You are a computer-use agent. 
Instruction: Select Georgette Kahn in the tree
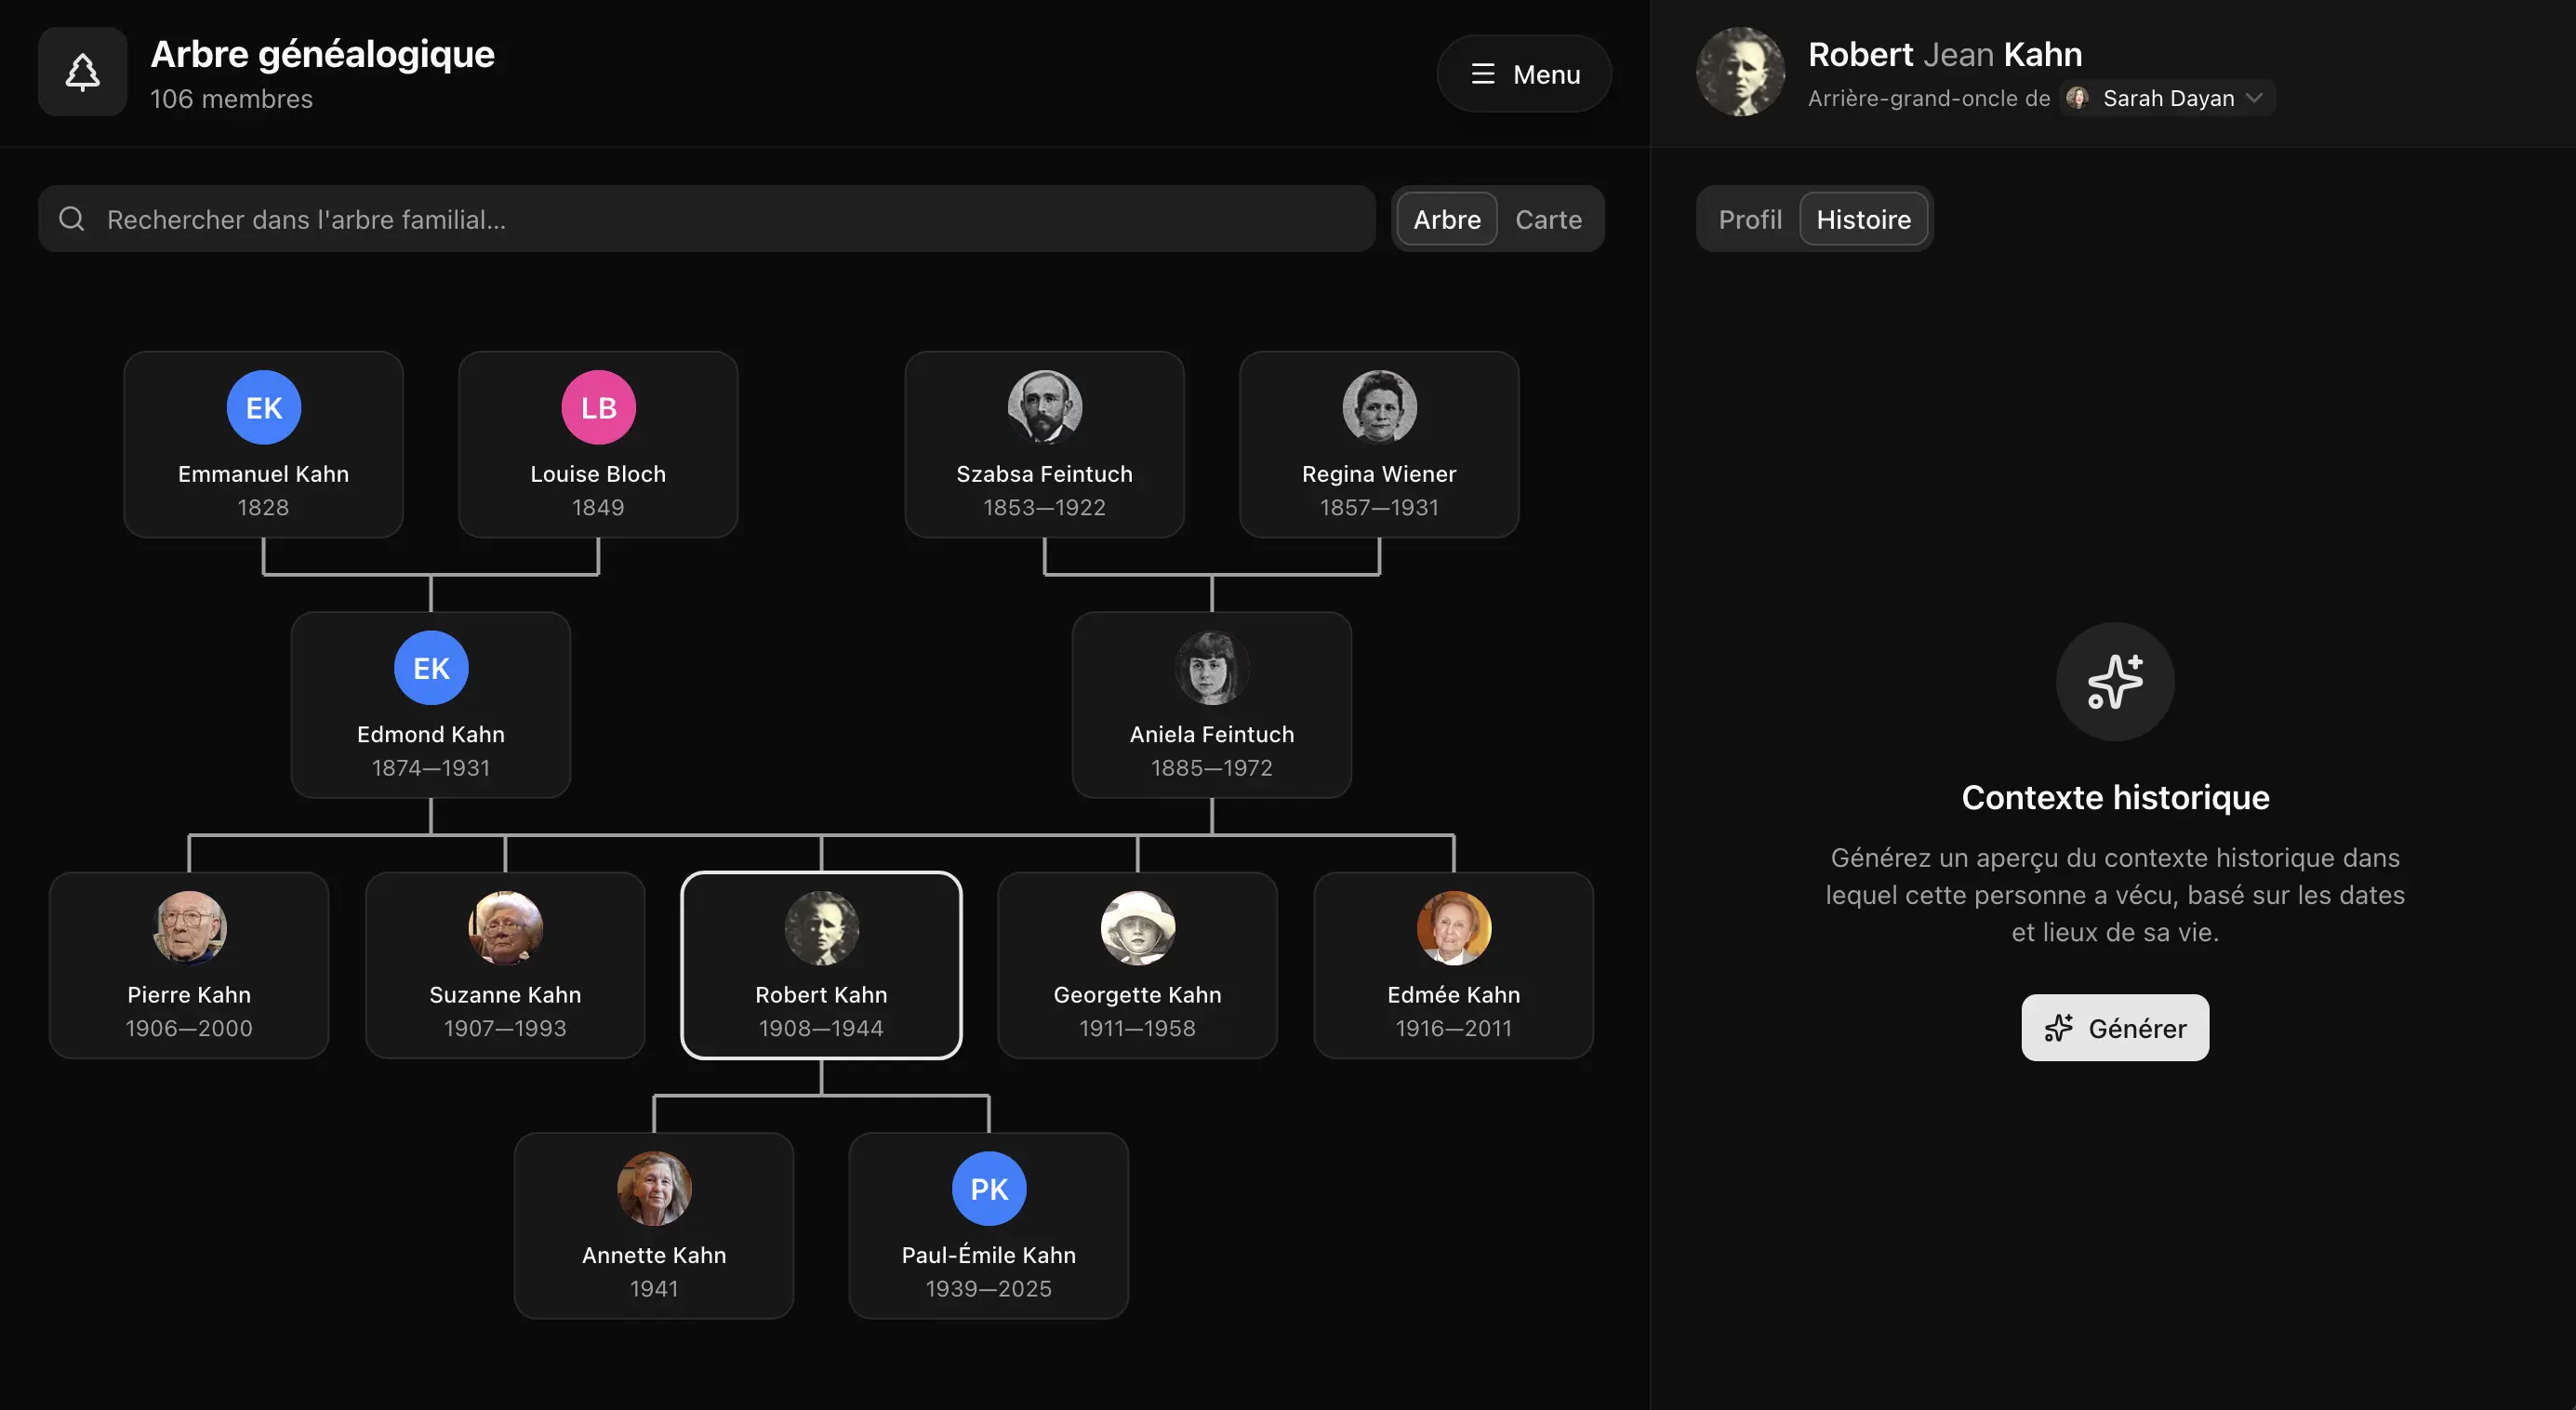tap(1137, 965)
